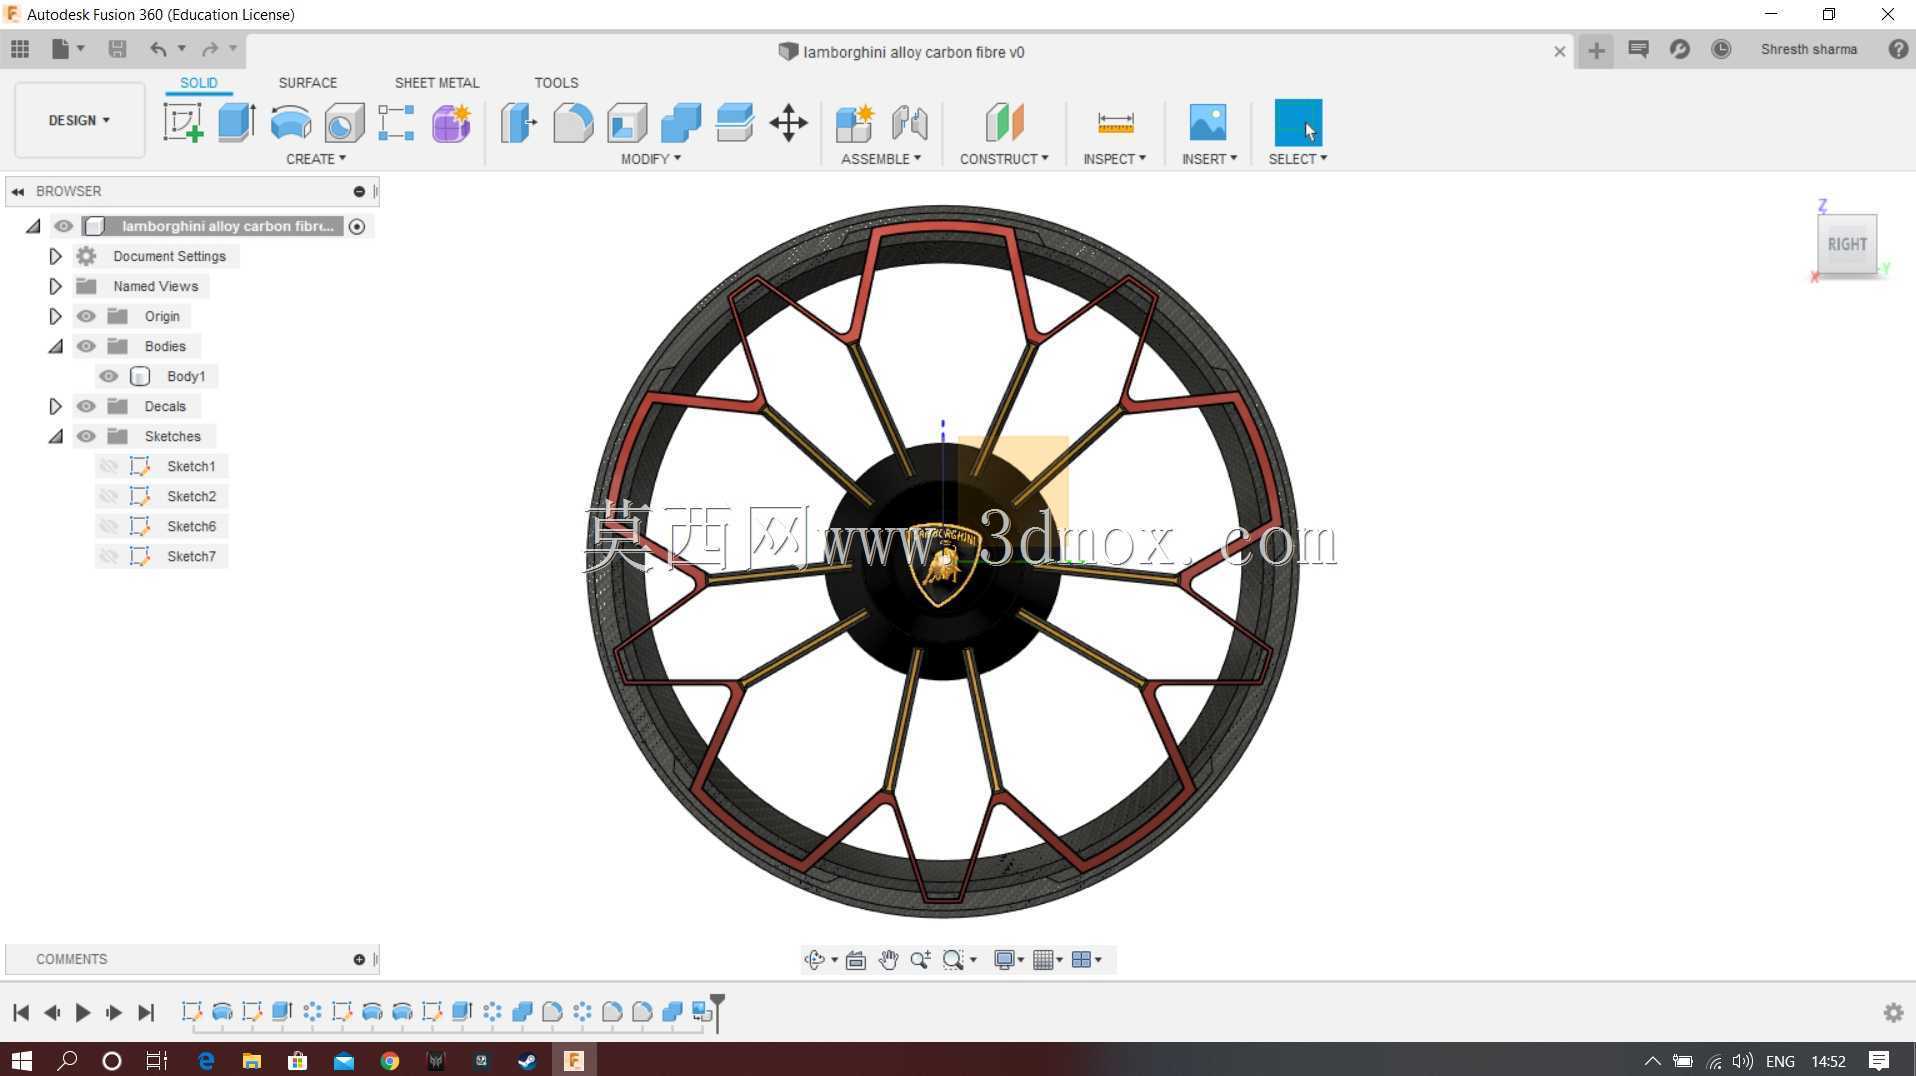Select the Press Pull tool

pos(518,123)
